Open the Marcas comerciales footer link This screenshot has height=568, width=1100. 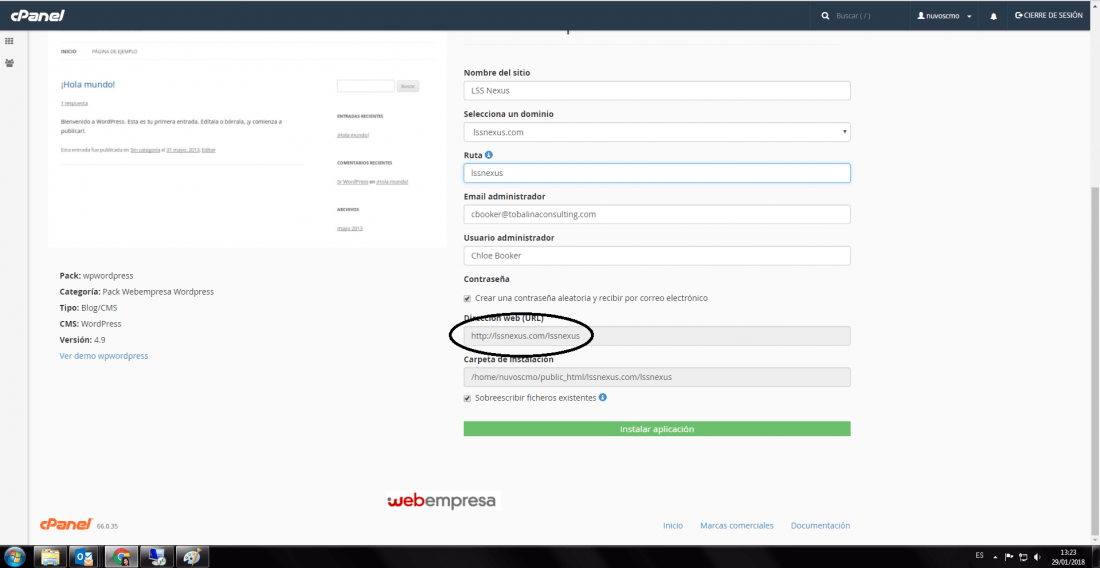pyautogui.click(x=737, y=525)
